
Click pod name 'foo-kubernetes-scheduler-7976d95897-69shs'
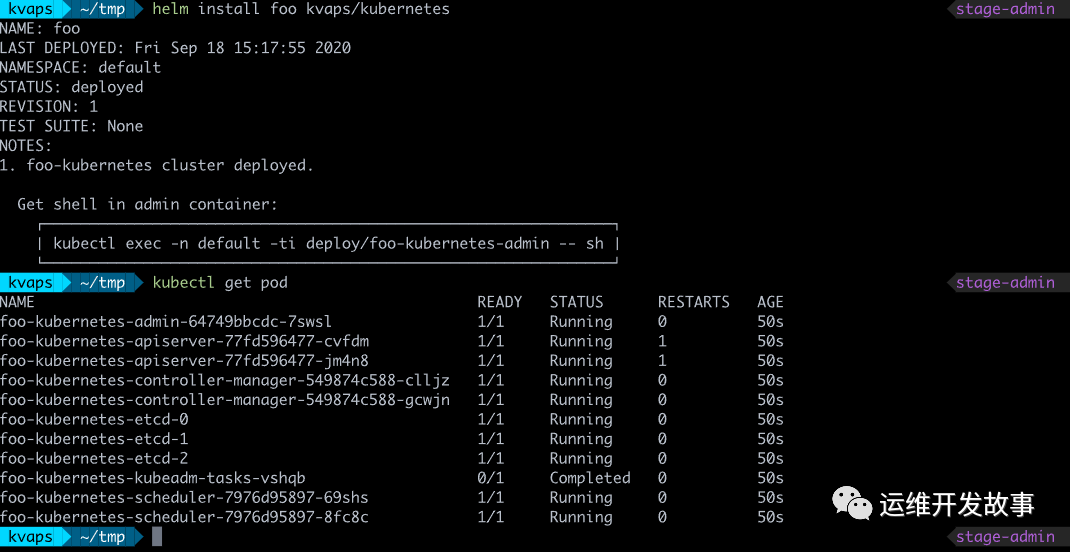184,497
